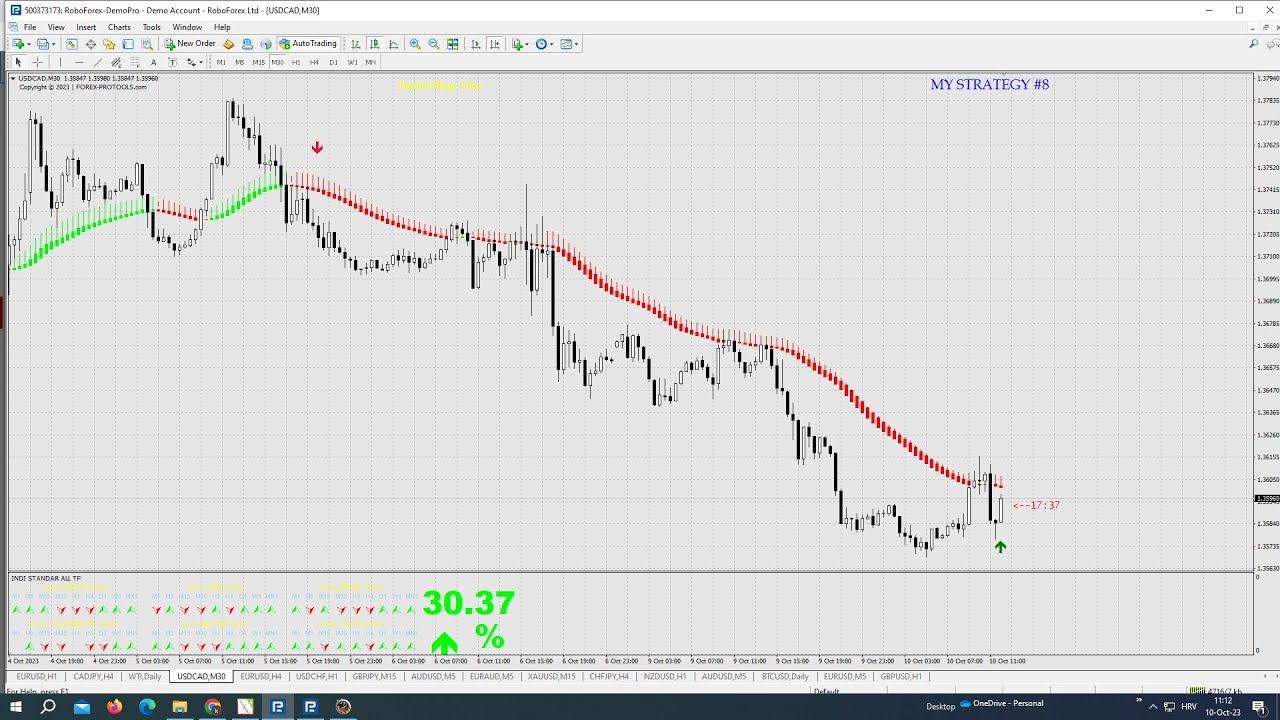Switch to the CADJPY,H4 chart tab
Image resolution: width=1280 pixels, height=720 pixels.
pyautogui.click(x=93, y=677)
